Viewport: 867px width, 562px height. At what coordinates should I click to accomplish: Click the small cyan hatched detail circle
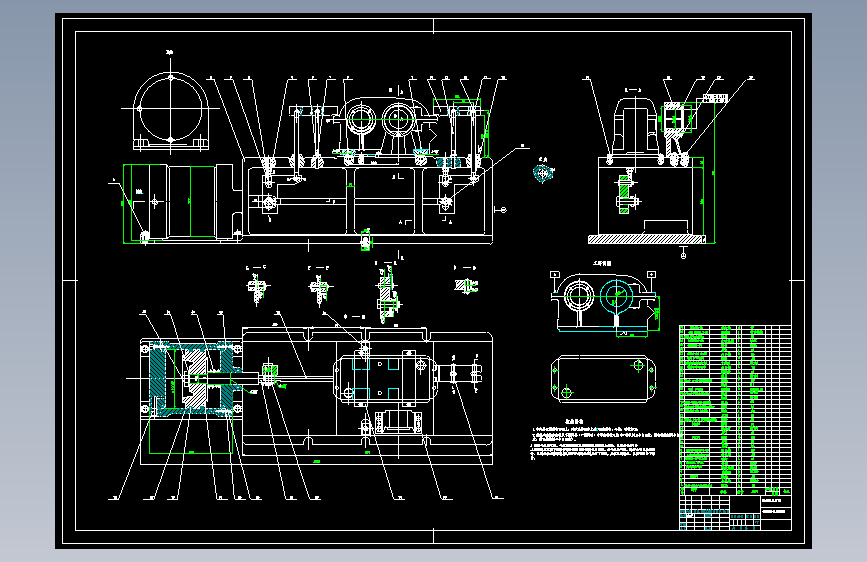pyautogui.click(x=543, y=173)
